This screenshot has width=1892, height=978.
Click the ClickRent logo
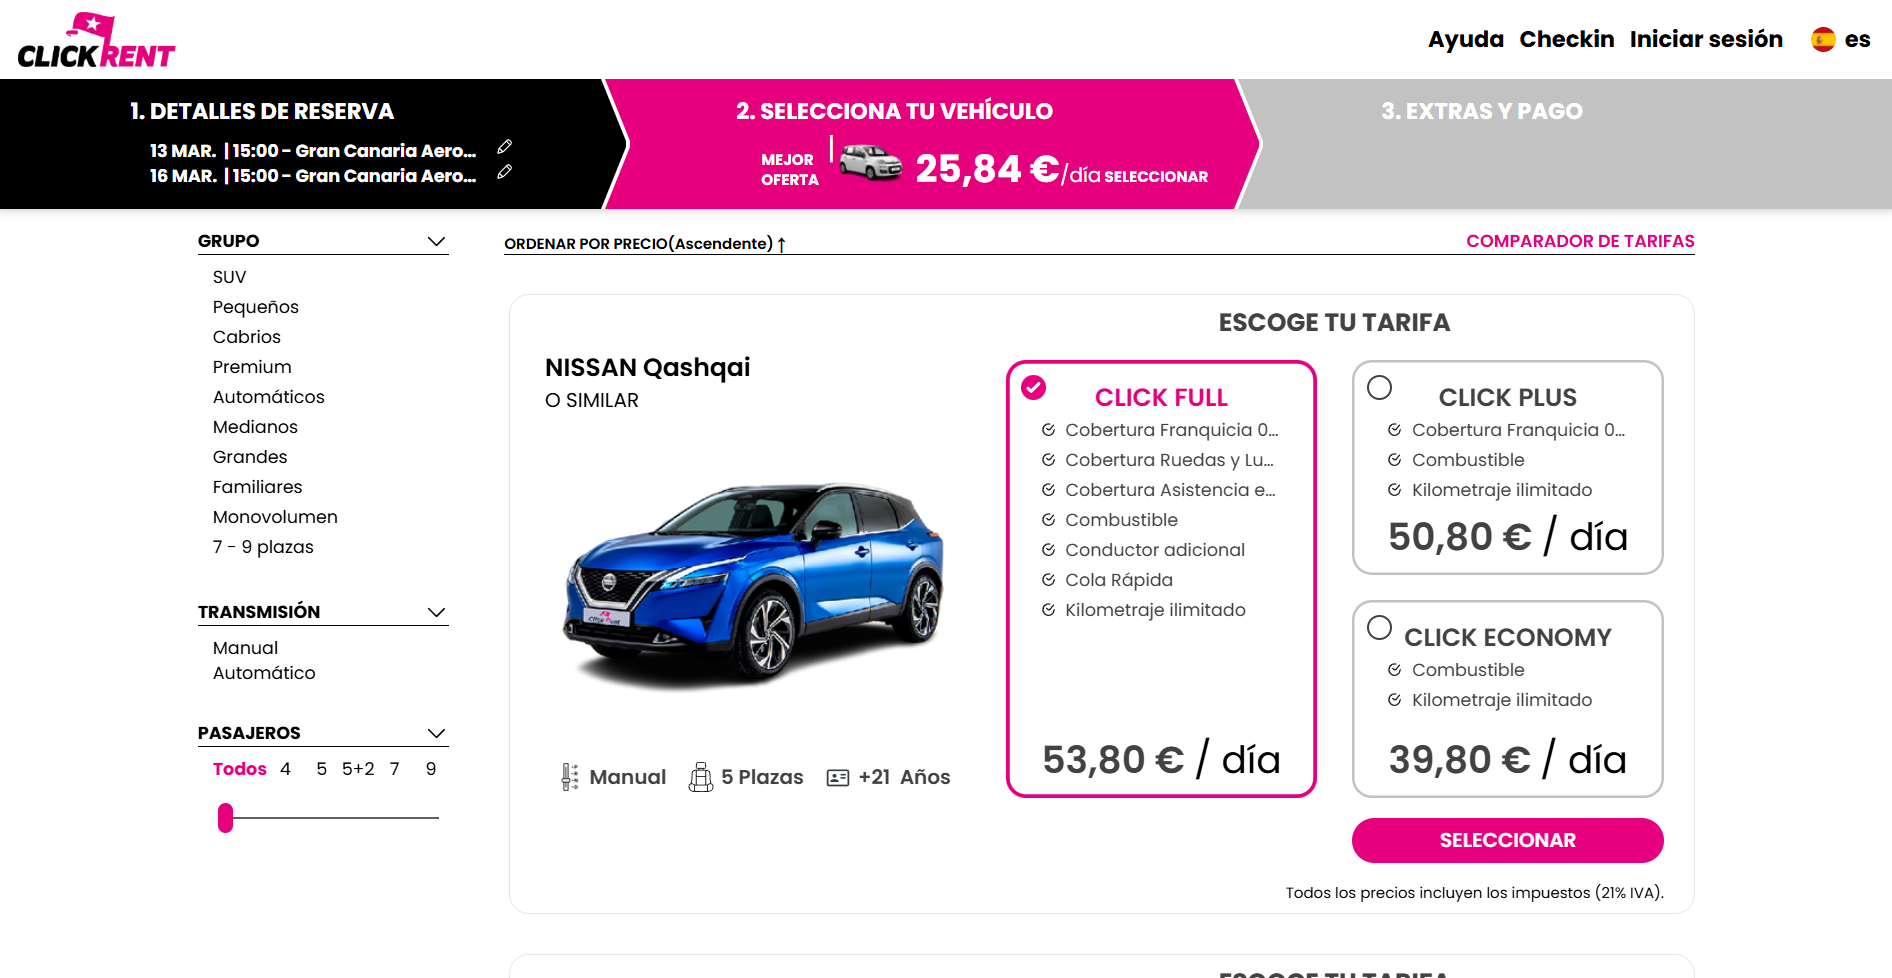(x=96, y=42)
